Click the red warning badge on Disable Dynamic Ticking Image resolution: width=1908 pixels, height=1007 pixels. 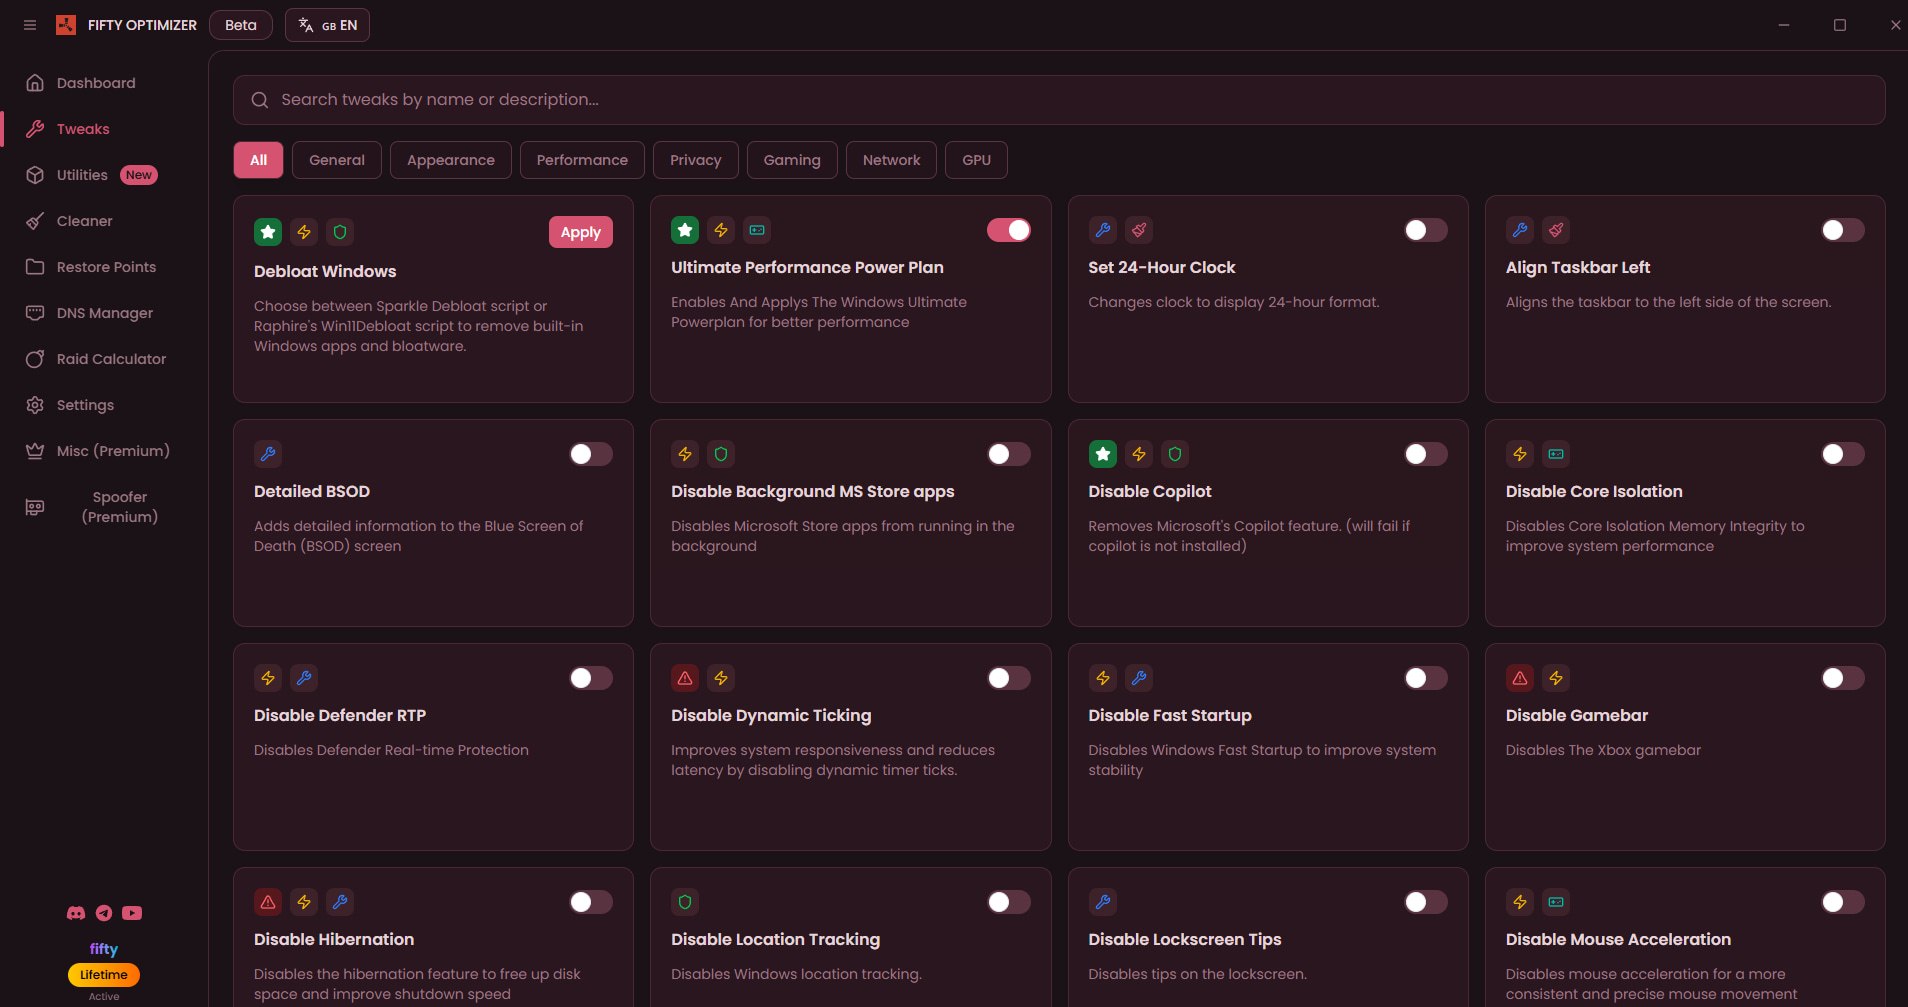pos(685,678)
